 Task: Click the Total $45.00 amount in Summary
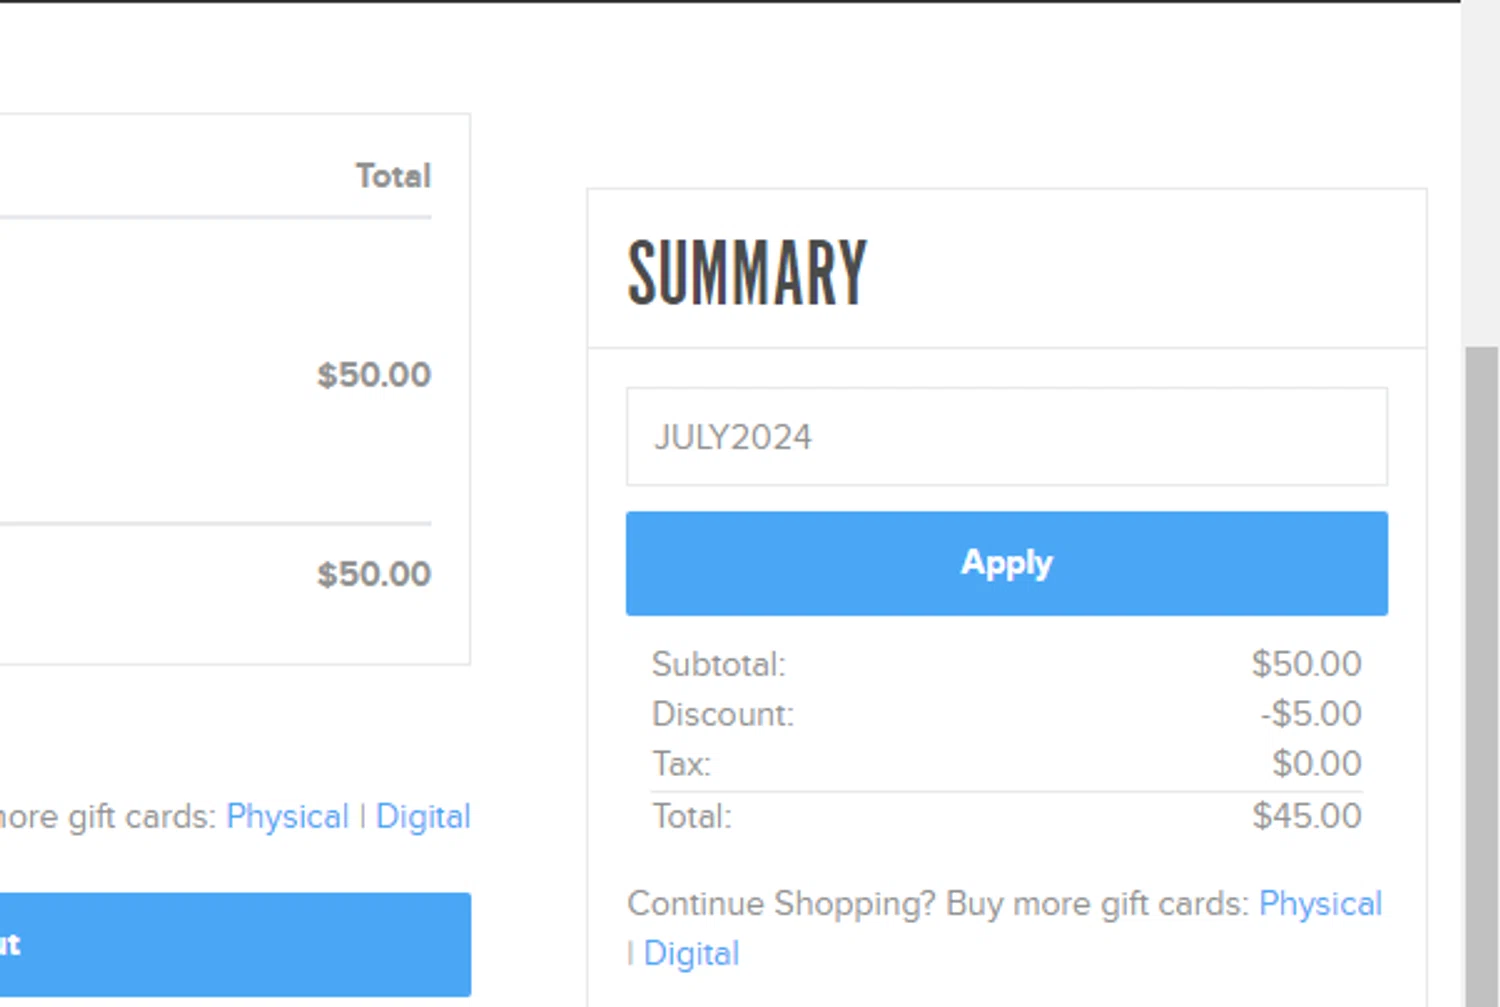(1306, 816)
